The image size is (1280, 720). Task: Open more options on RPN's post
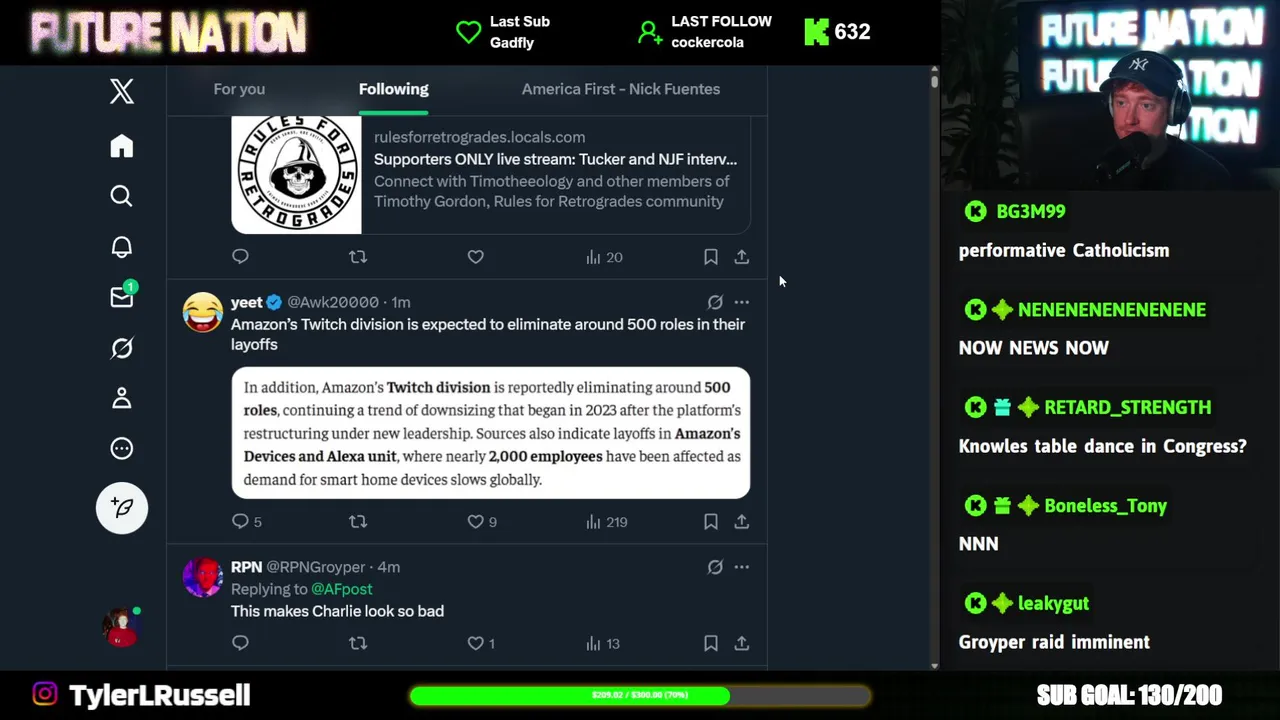pyautogui.click(x=742, y=567)
